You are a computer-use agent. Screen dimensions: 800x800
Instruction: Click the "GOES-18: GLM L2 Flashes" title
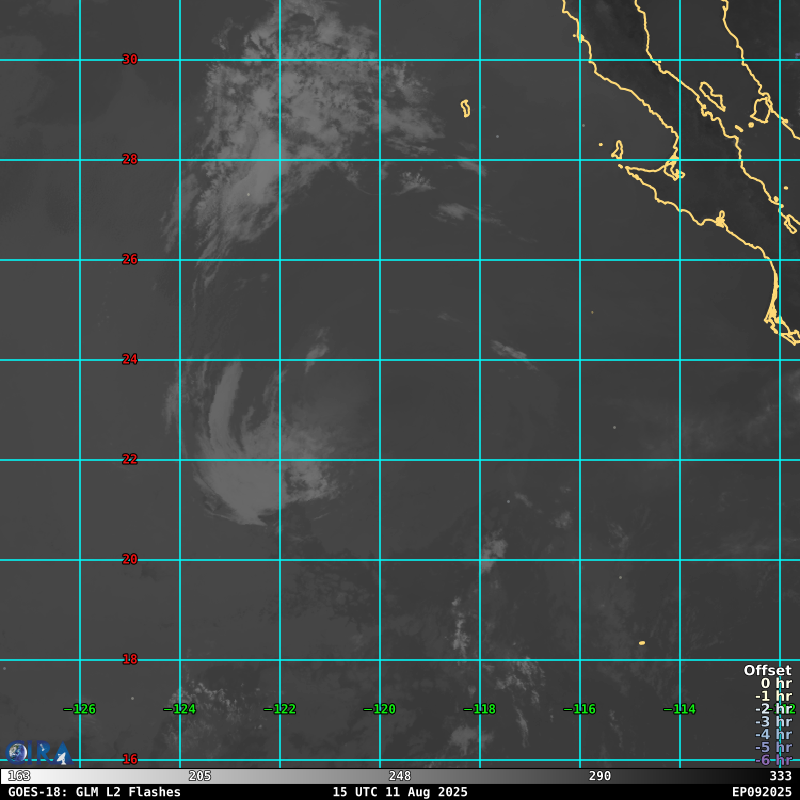pyautogui.click(x=95, y=792)
